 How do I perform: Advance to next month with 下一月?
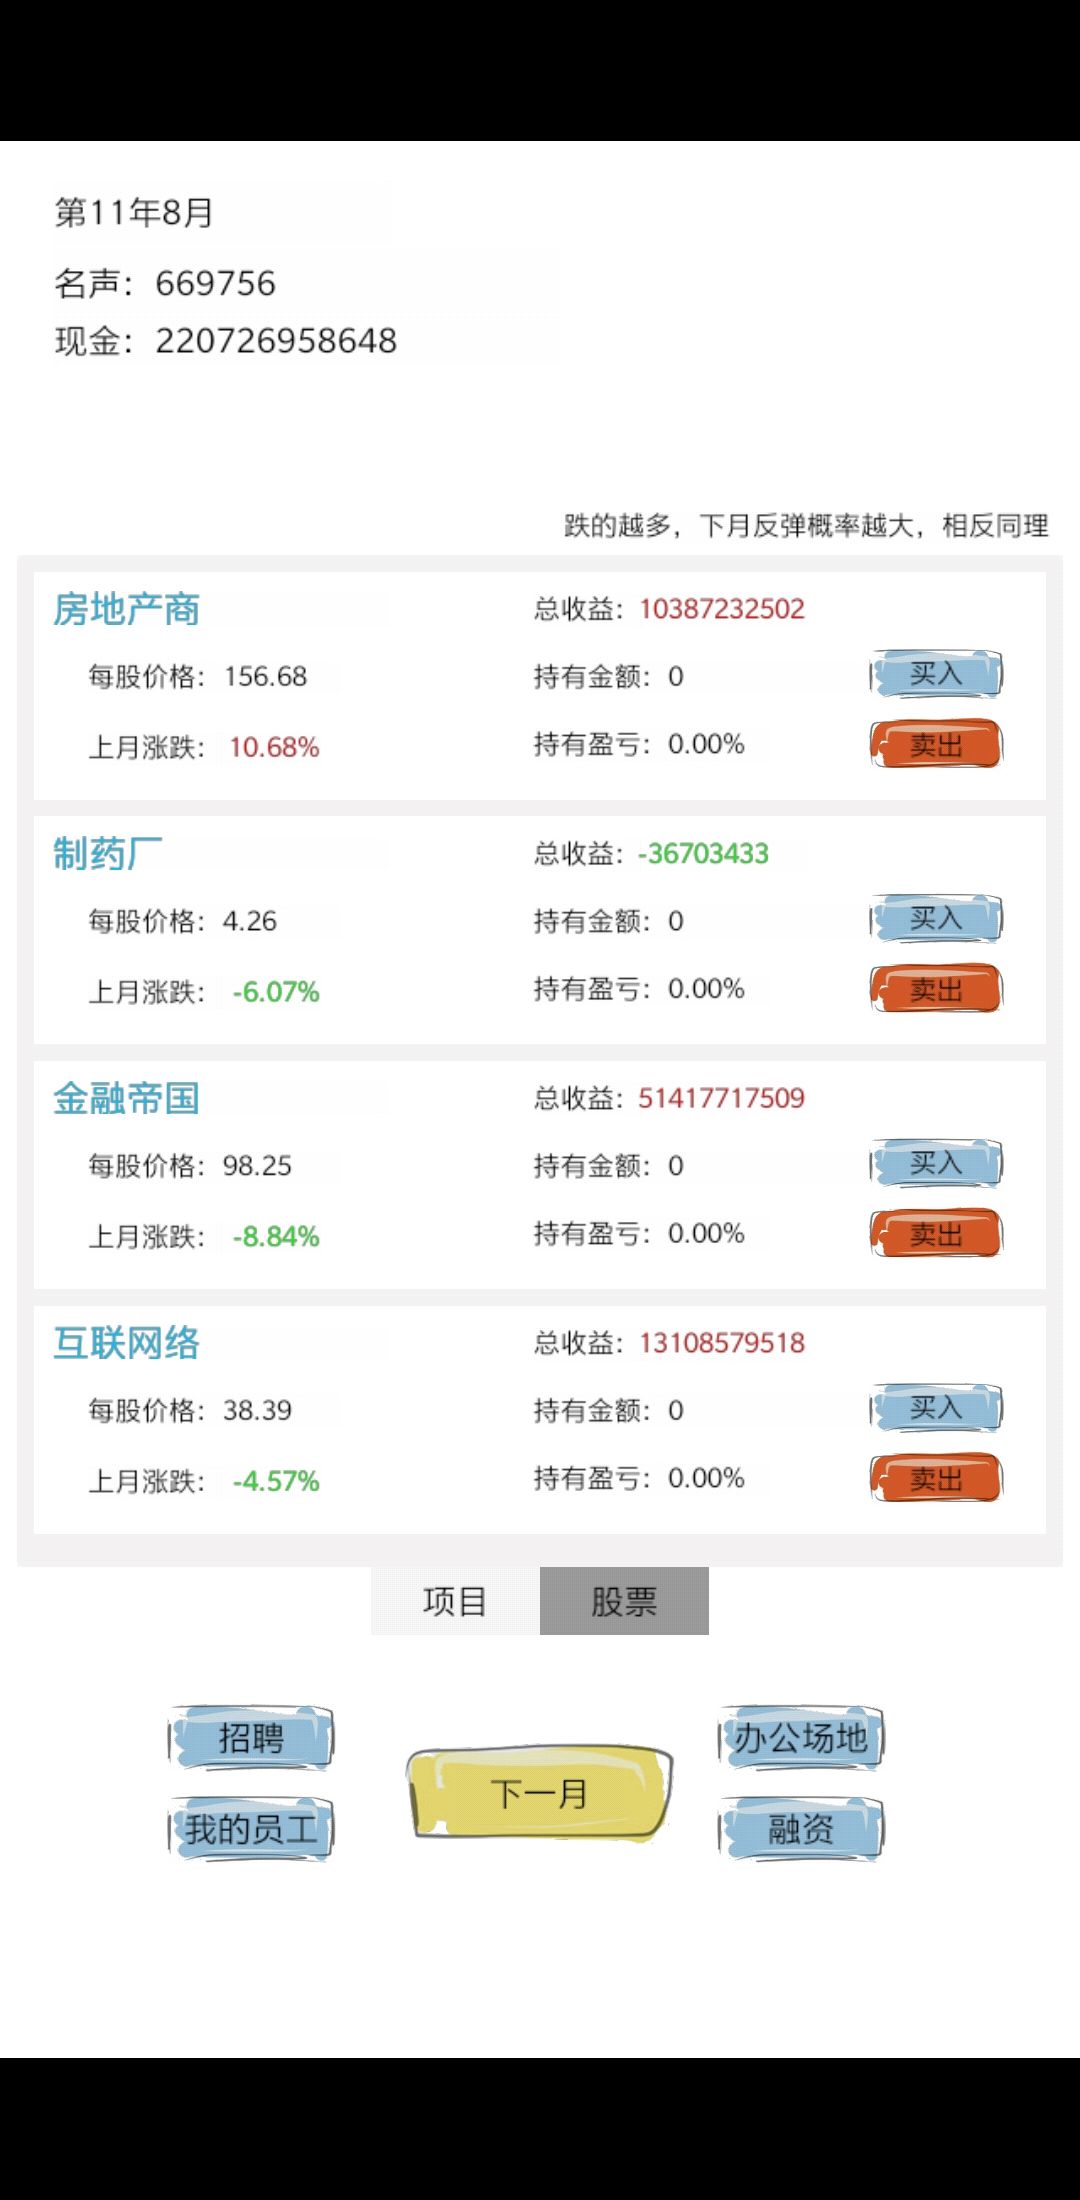[x=540, y=1794]
